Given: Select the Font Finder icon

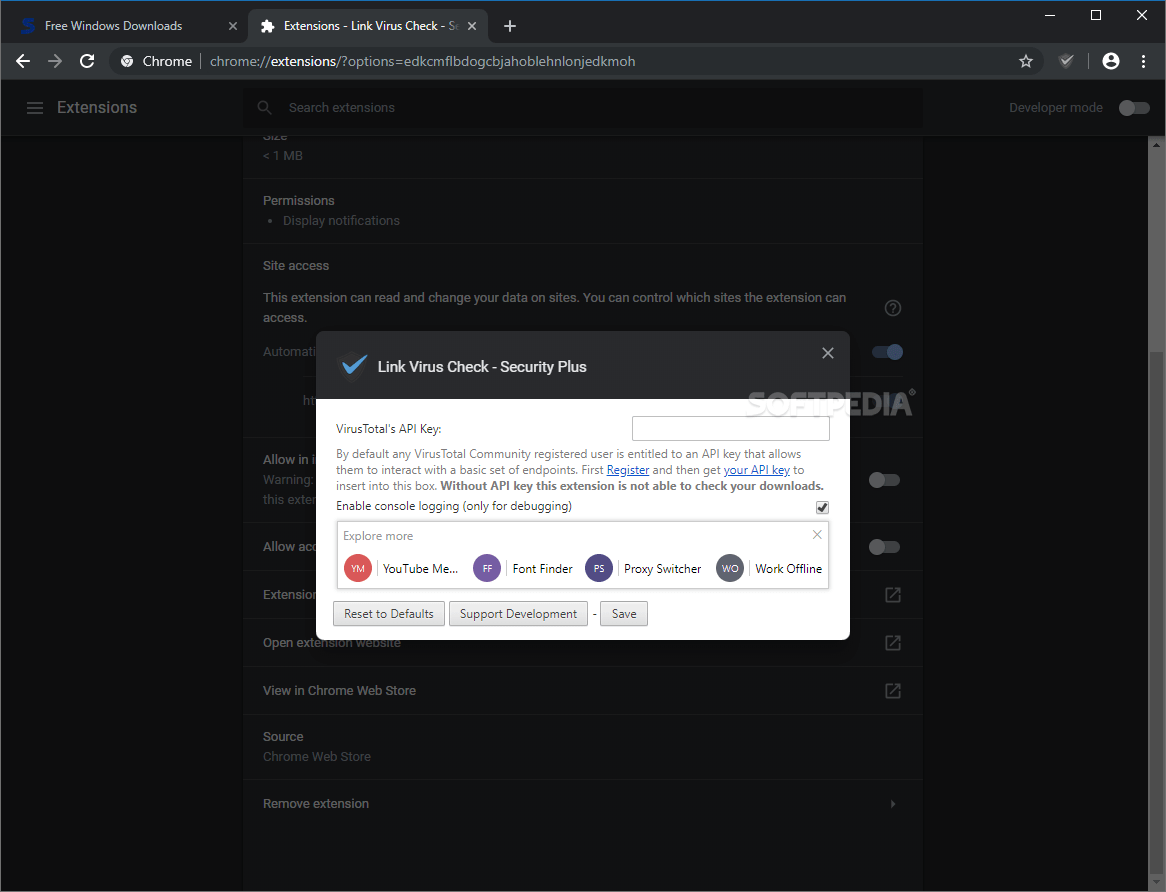Looking at the screenshot, I should click(486, 568).
